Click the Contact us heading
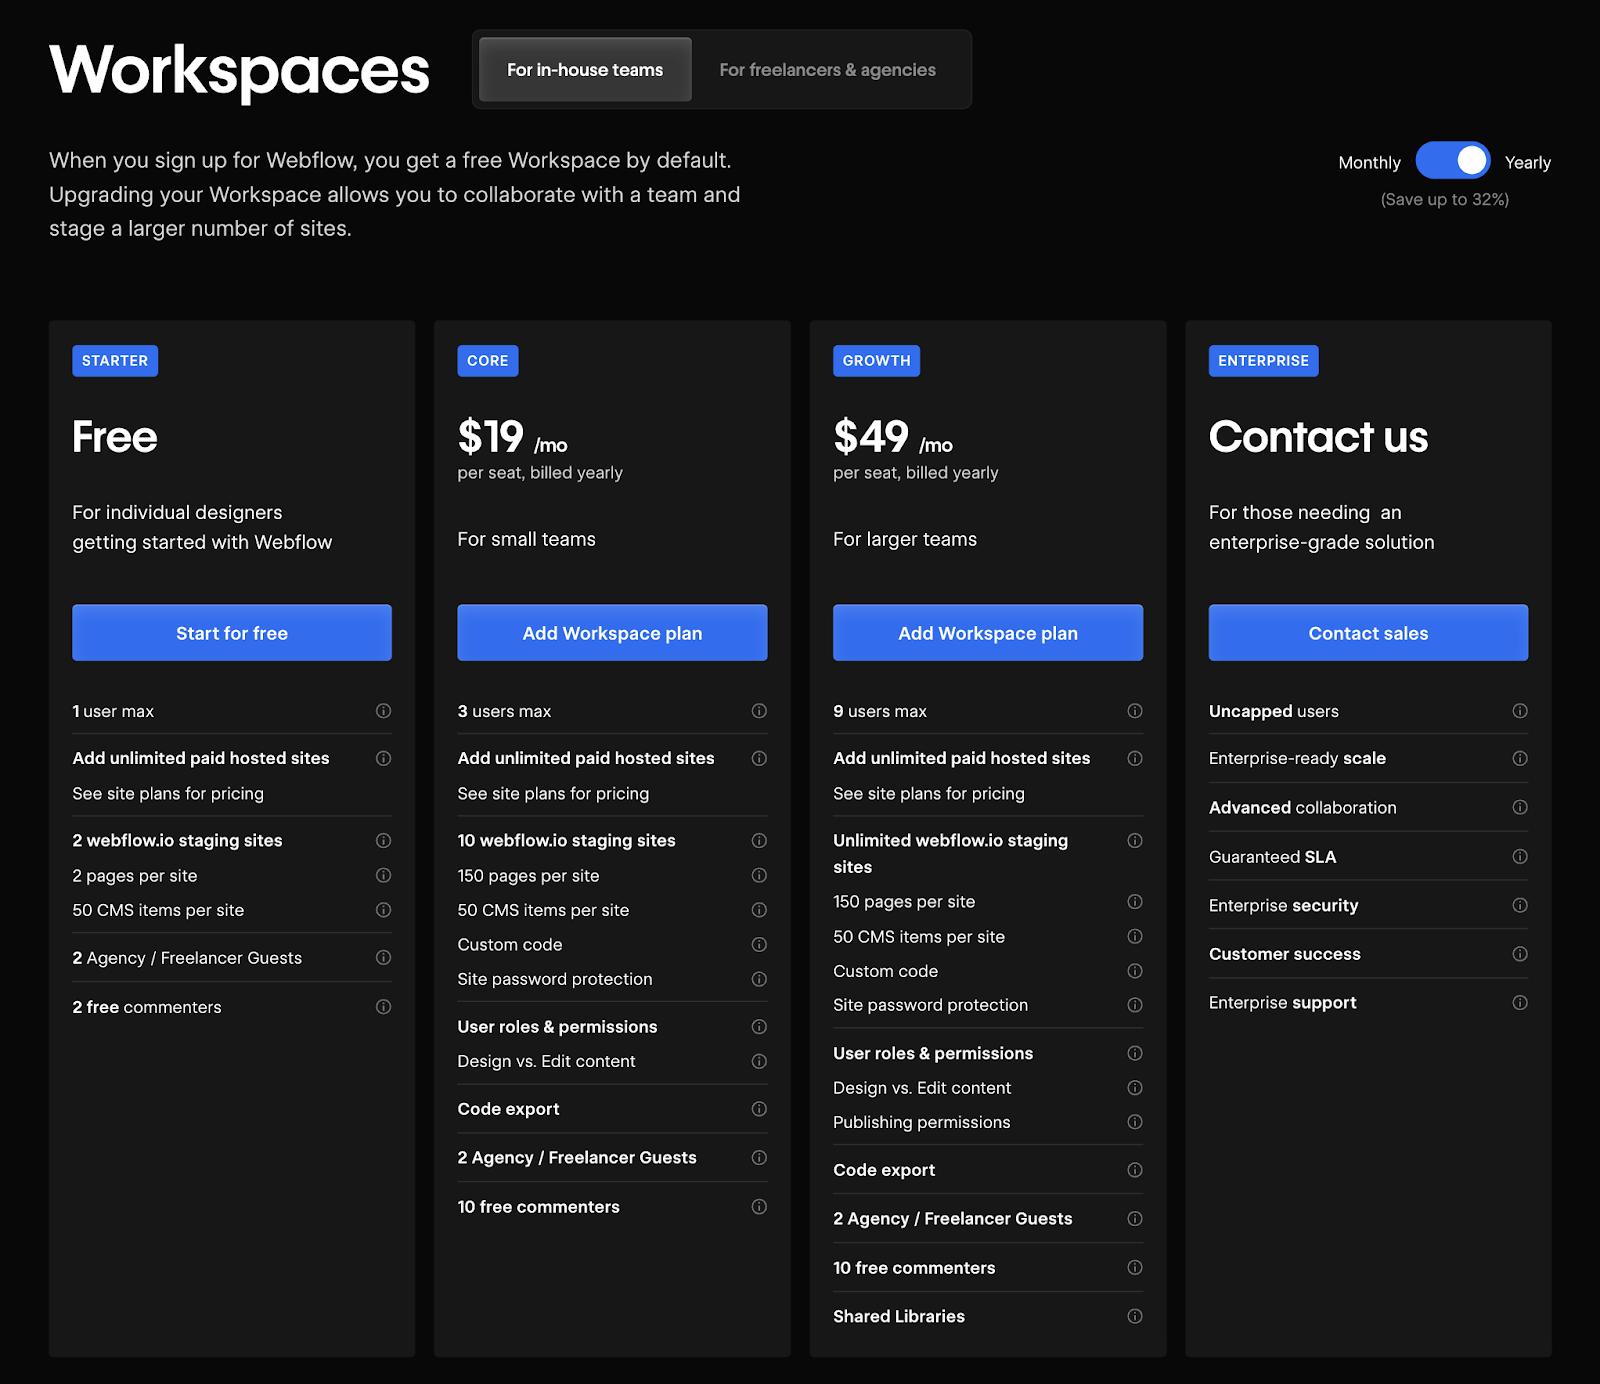 (x=1318, y=437)
